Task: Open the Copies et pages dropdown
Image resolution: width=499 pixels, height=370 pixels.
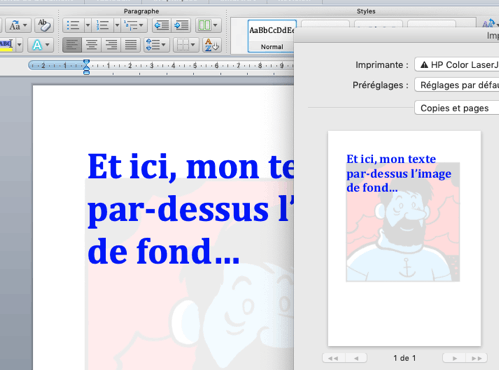Action: pos(457,108)
